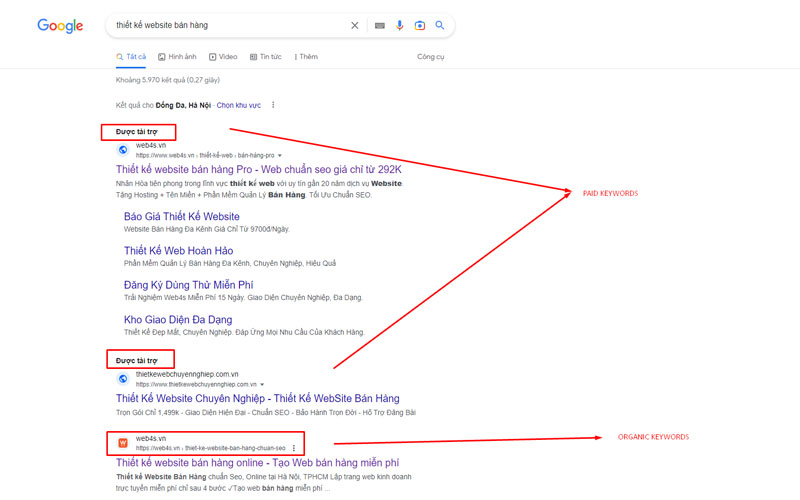This screenshot has height=500, width=800.
Task: Open the Đăng Ký Dùng Thử Miễn Phí sitelink
Action: click(188, 285)
